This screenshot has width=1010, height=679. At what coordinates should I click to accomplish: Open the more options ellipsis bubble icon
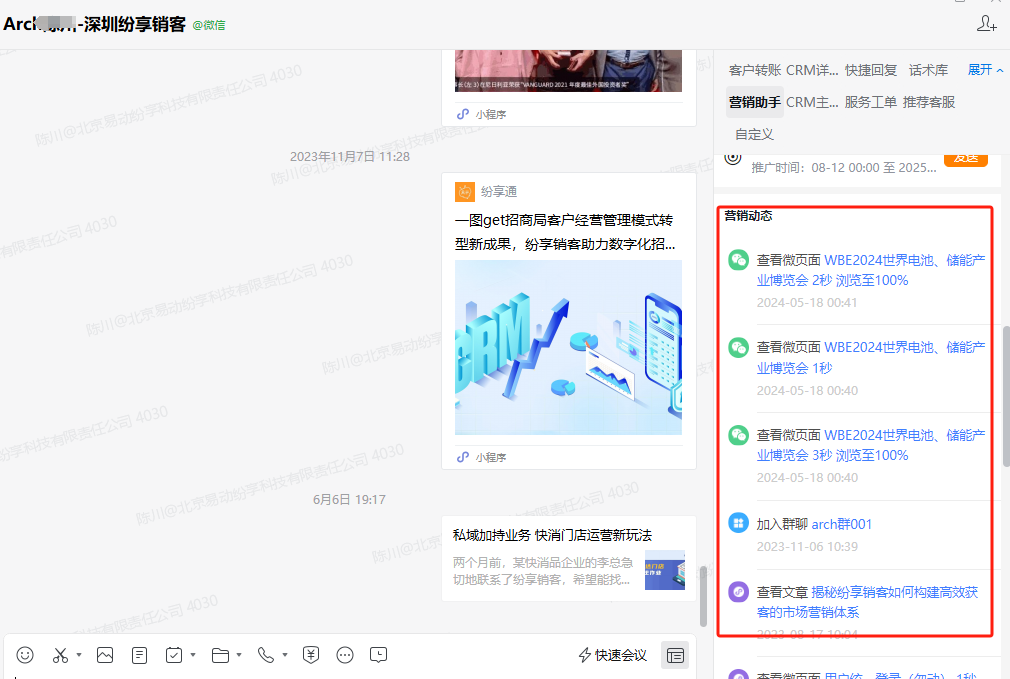(x=345, y=655)
